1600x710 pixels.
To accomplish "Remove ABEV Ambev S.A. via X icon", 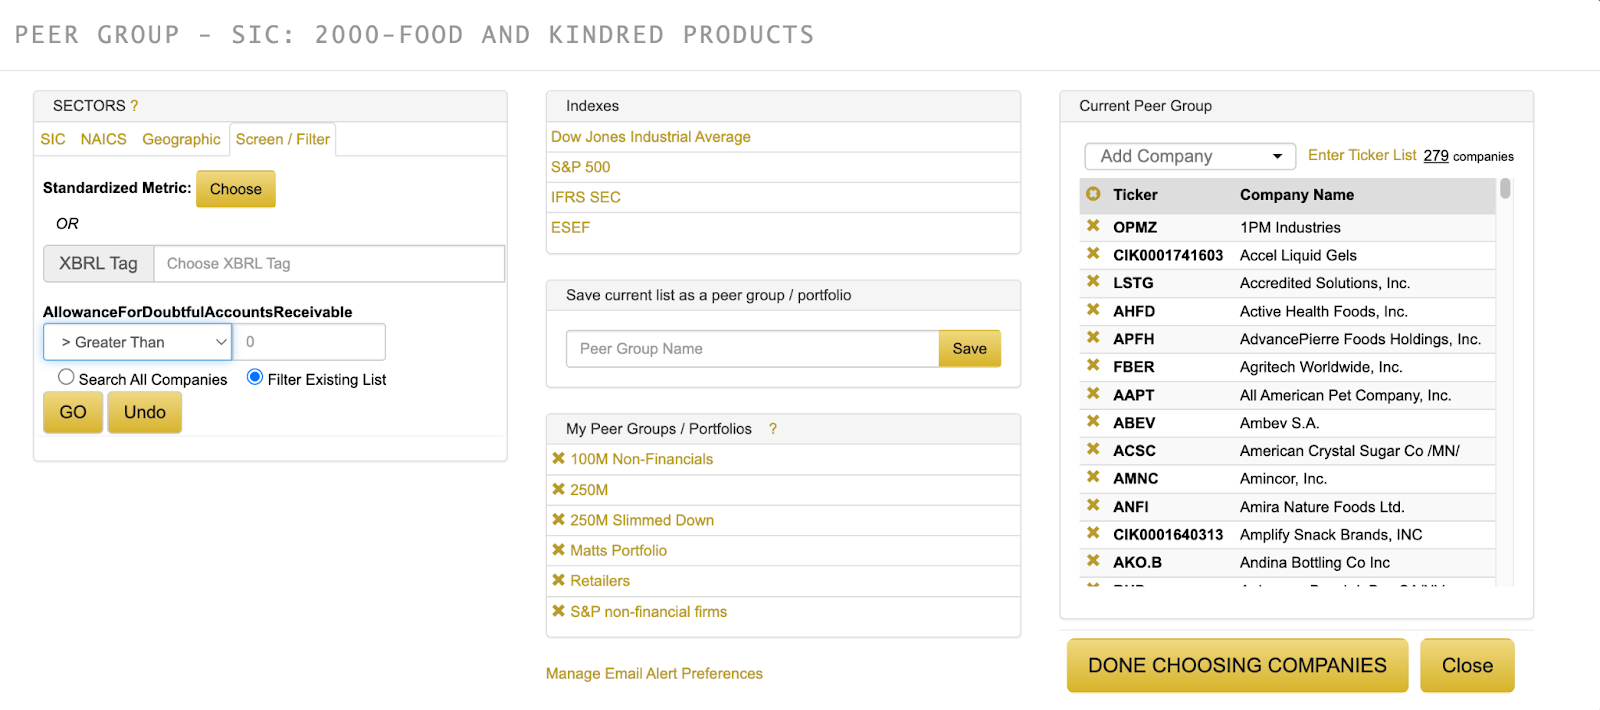I will (x=1093, y=422).
